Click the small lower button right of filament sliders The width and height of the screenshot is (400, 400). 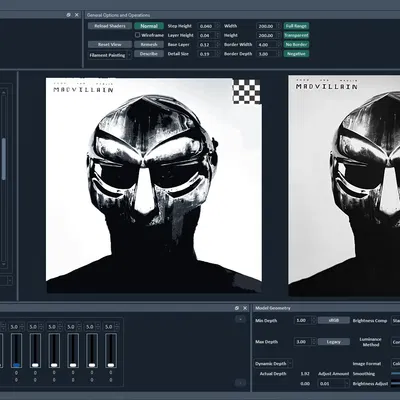pos(240,383)
